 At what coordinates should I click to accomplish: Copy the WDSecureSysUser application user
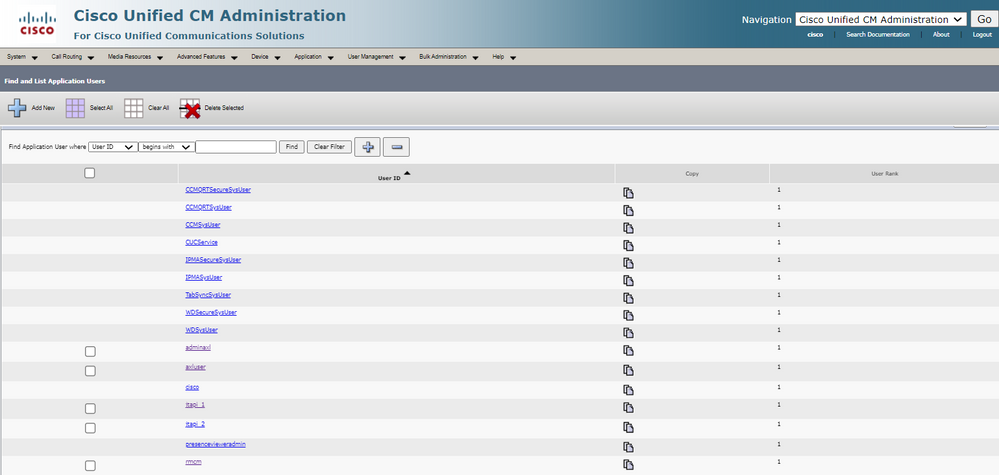[x=628, y=315]
